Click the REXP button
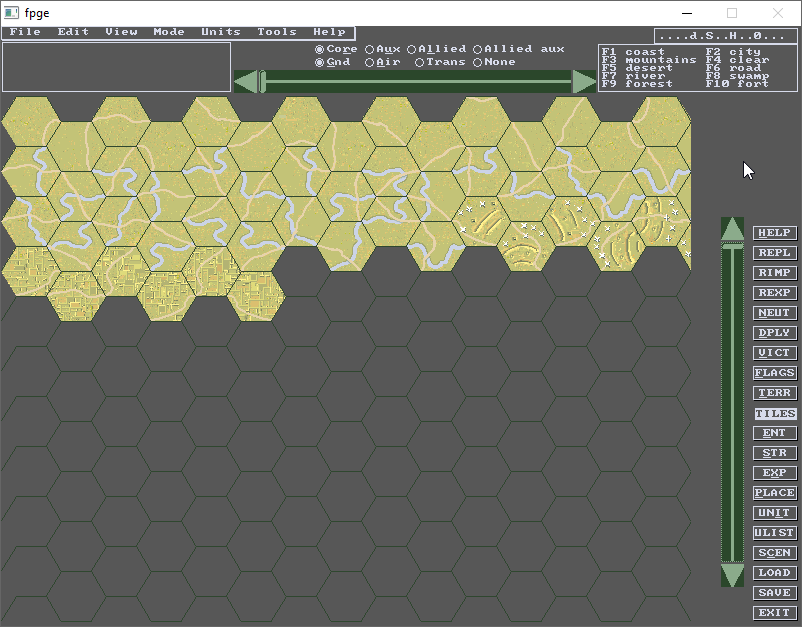 coord(775,293)
